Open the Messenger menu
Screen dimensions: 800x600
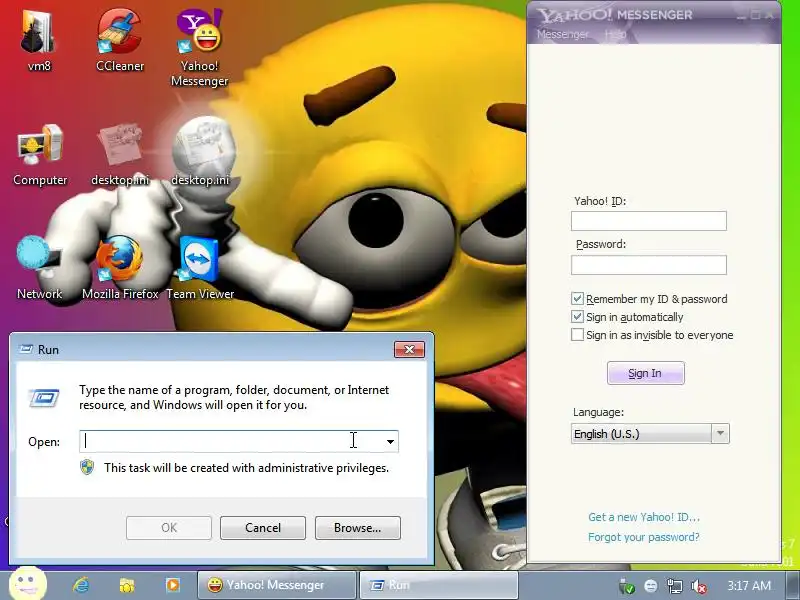click(x=562, y=34)
